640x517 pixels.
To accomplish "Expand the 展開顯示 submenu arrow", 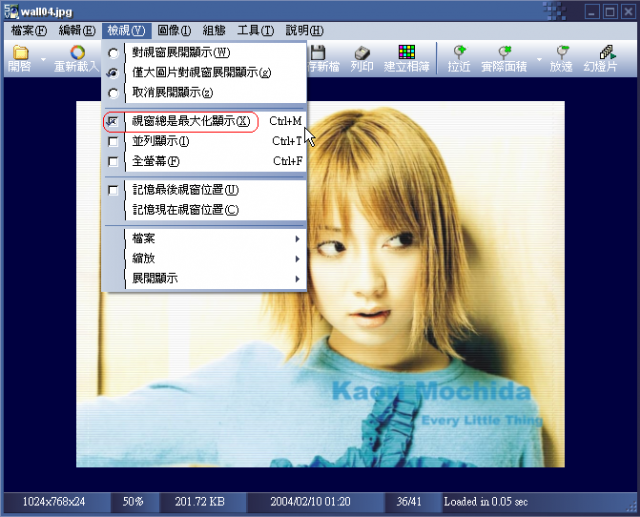I will (298, 279).
